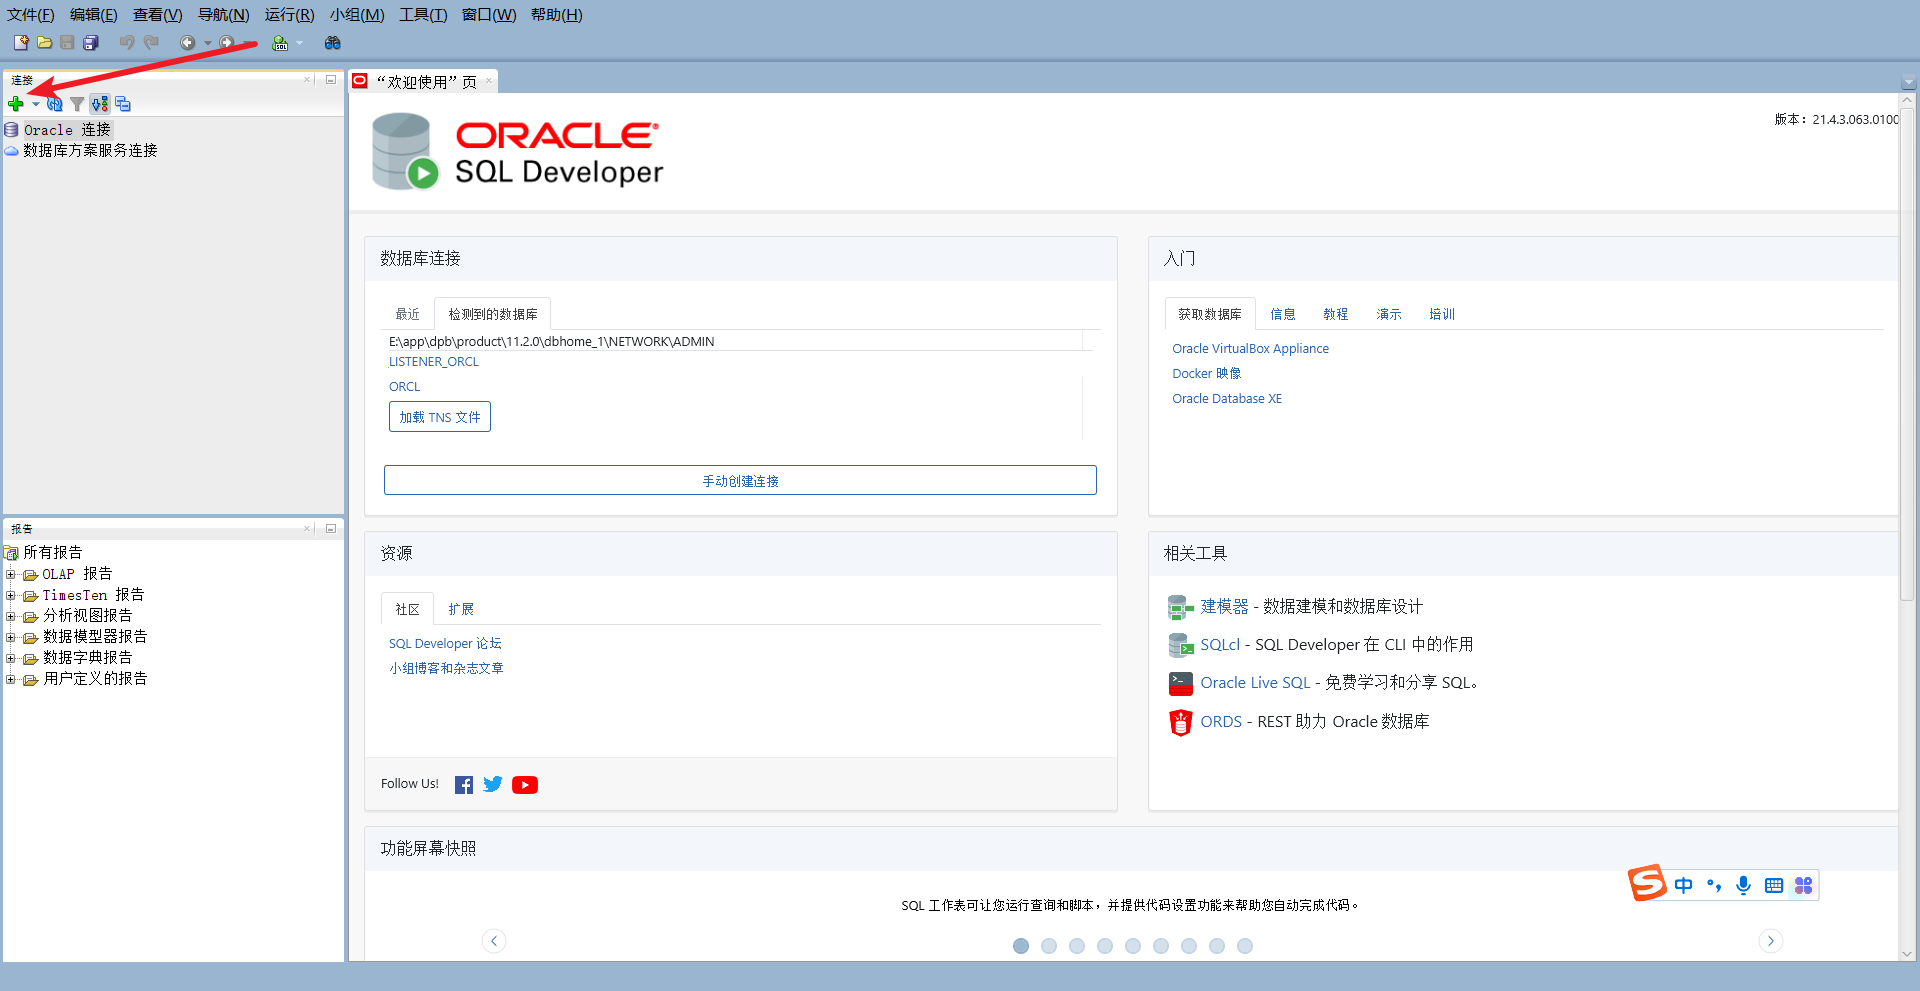Expand the OLAP 报告 tree node
The width and height of the screenshot is (1920, 991).
click(11, 574)
